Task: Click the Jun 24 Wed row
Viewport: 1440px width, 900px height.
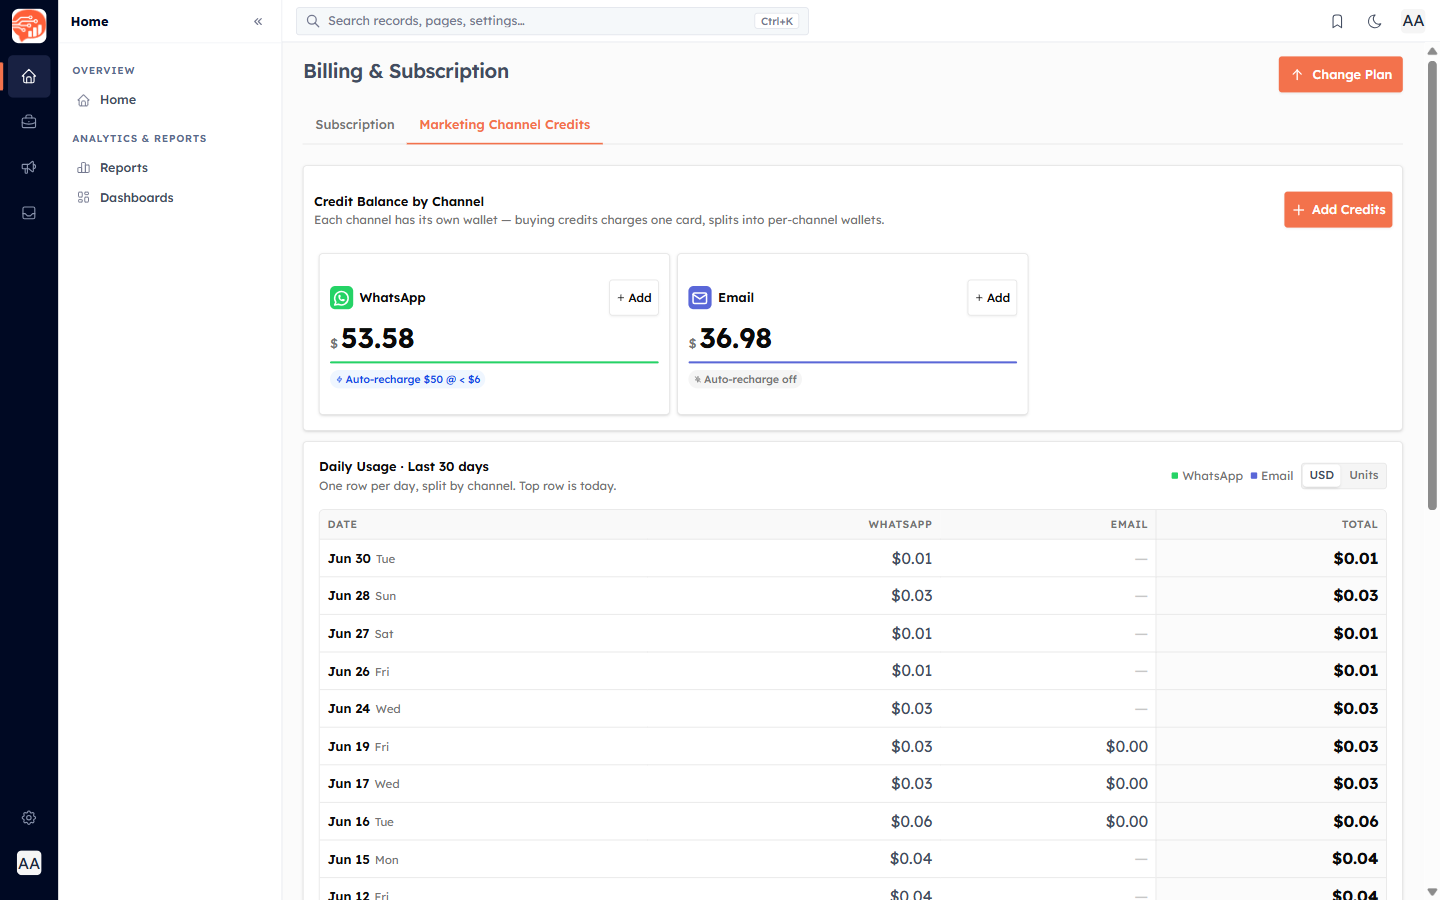Action: [853, 709]
